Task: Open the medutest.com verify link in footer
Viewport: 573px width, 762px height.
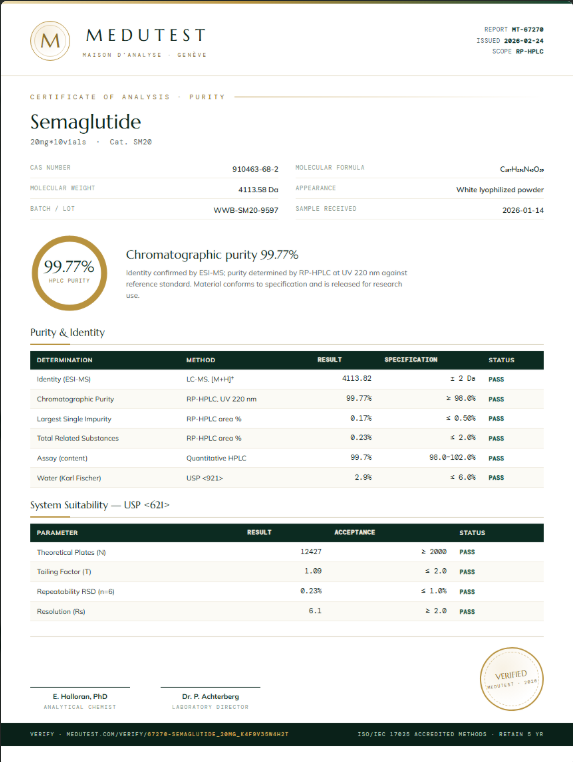Action: (159, 734)
